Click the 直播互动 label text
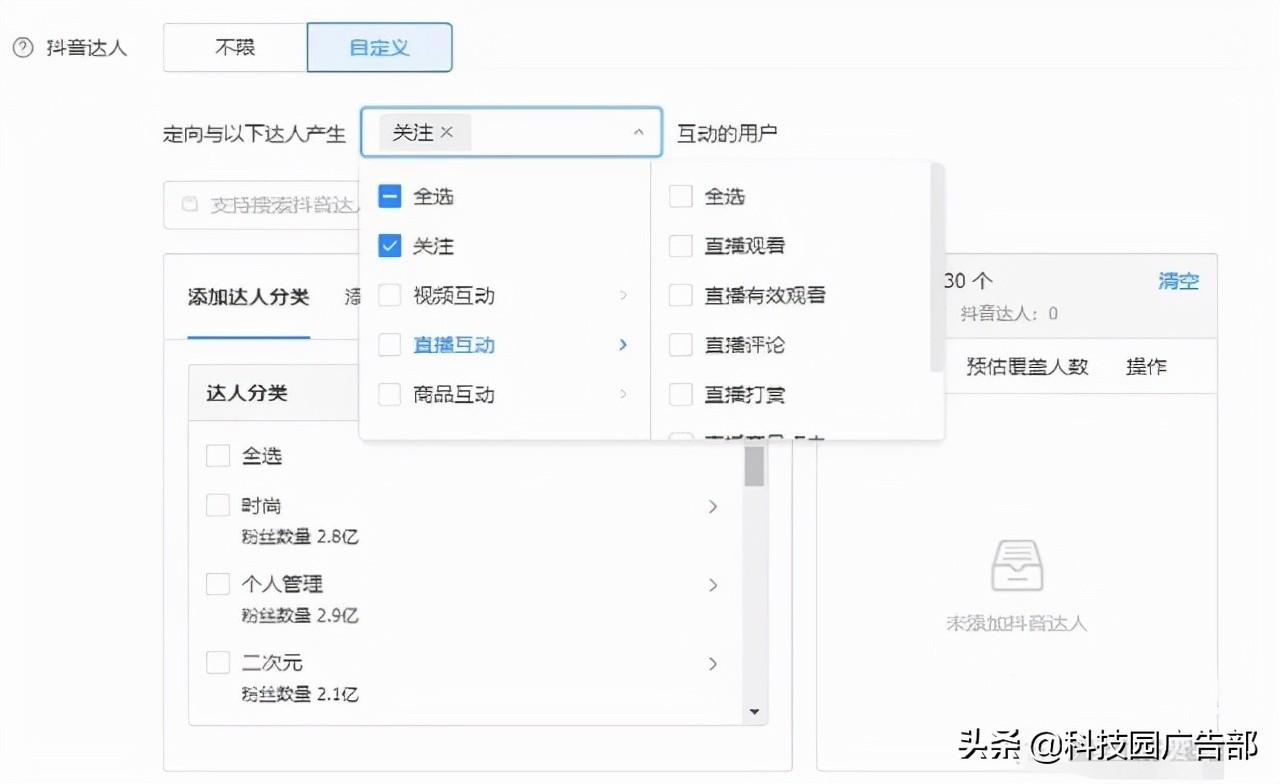Screen dimensions: 1280x784 [454, 345]
